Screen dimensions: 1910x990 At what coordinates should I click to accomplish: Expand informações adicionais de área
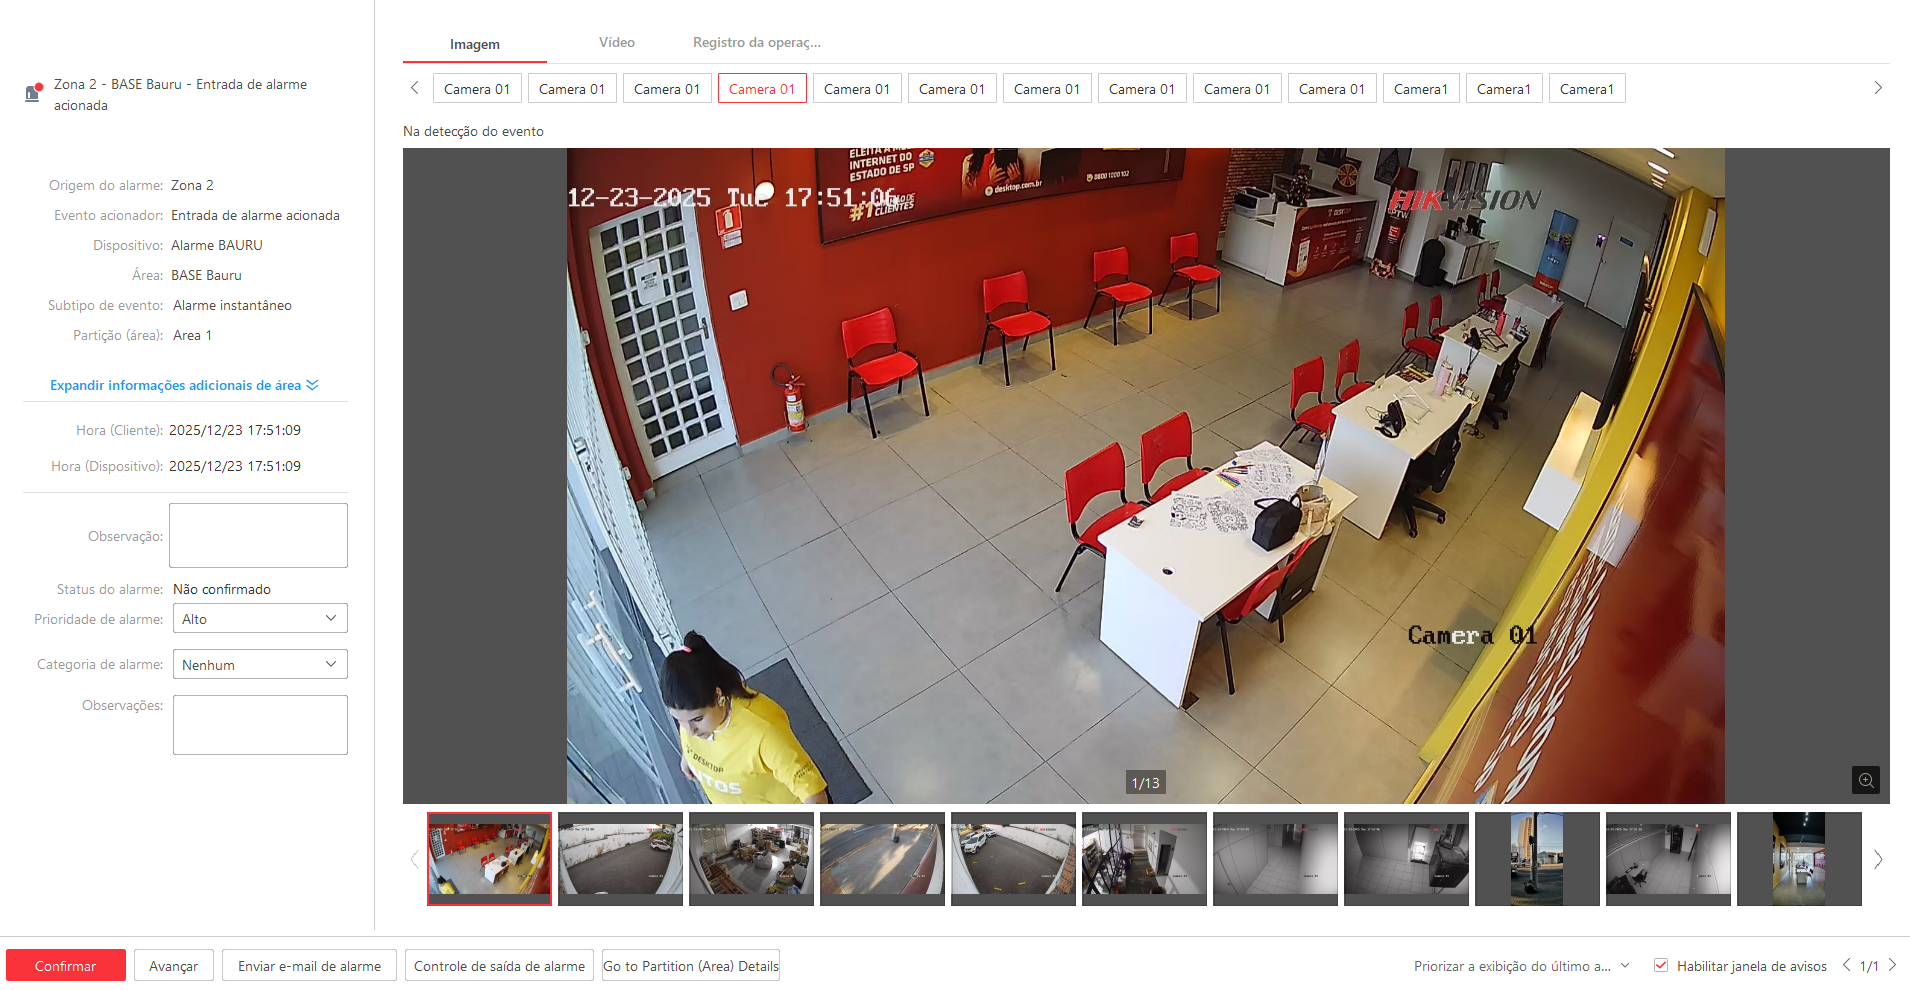184,385
